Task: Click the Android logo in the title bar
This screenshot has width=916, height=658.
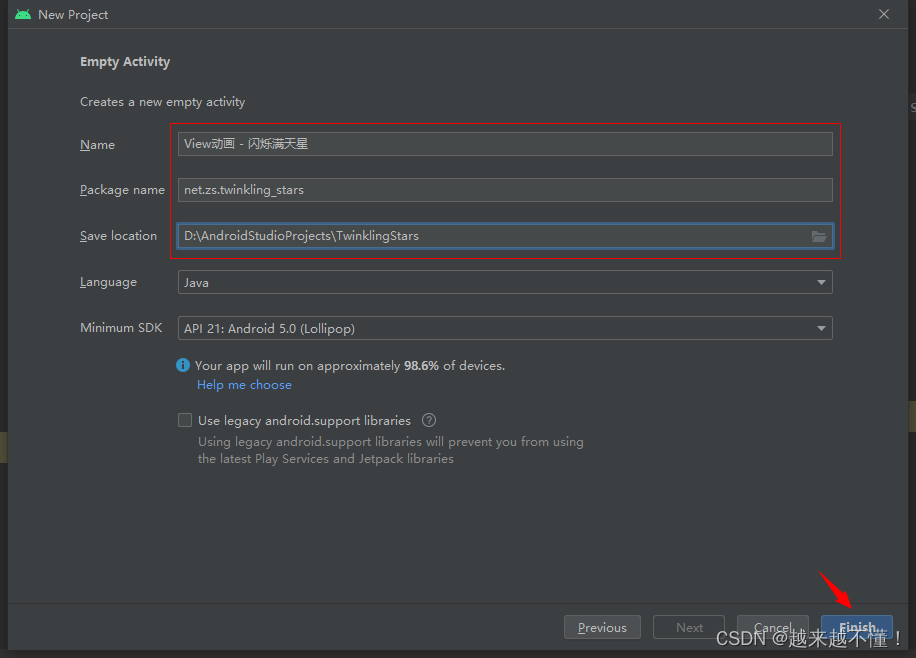Action: tap(23, 15)
